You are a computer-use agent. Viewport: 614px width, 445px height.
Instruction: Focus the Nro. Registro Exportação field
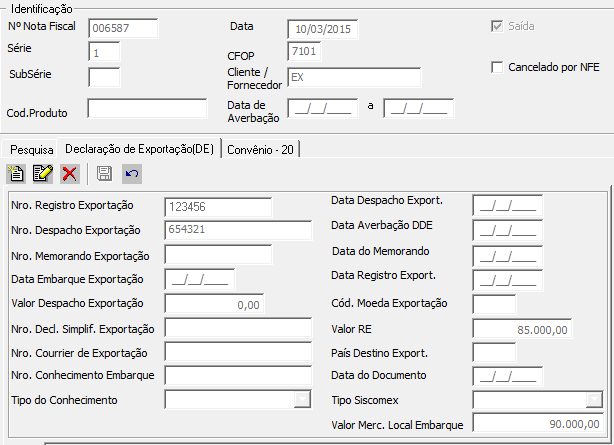[218, 207]
